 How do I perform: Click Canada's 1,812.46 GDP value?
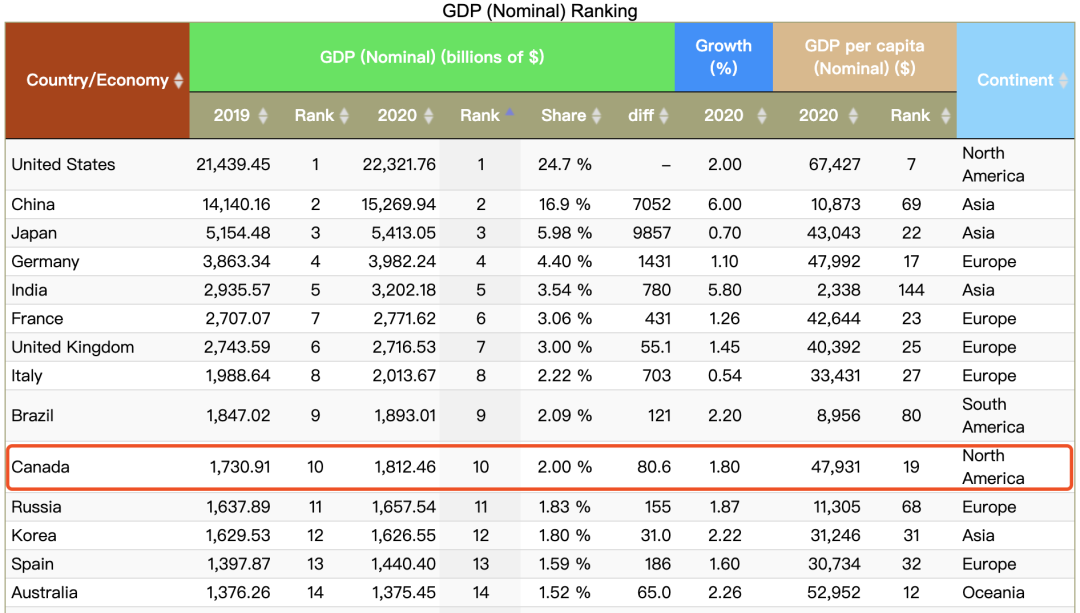point(405,467)
